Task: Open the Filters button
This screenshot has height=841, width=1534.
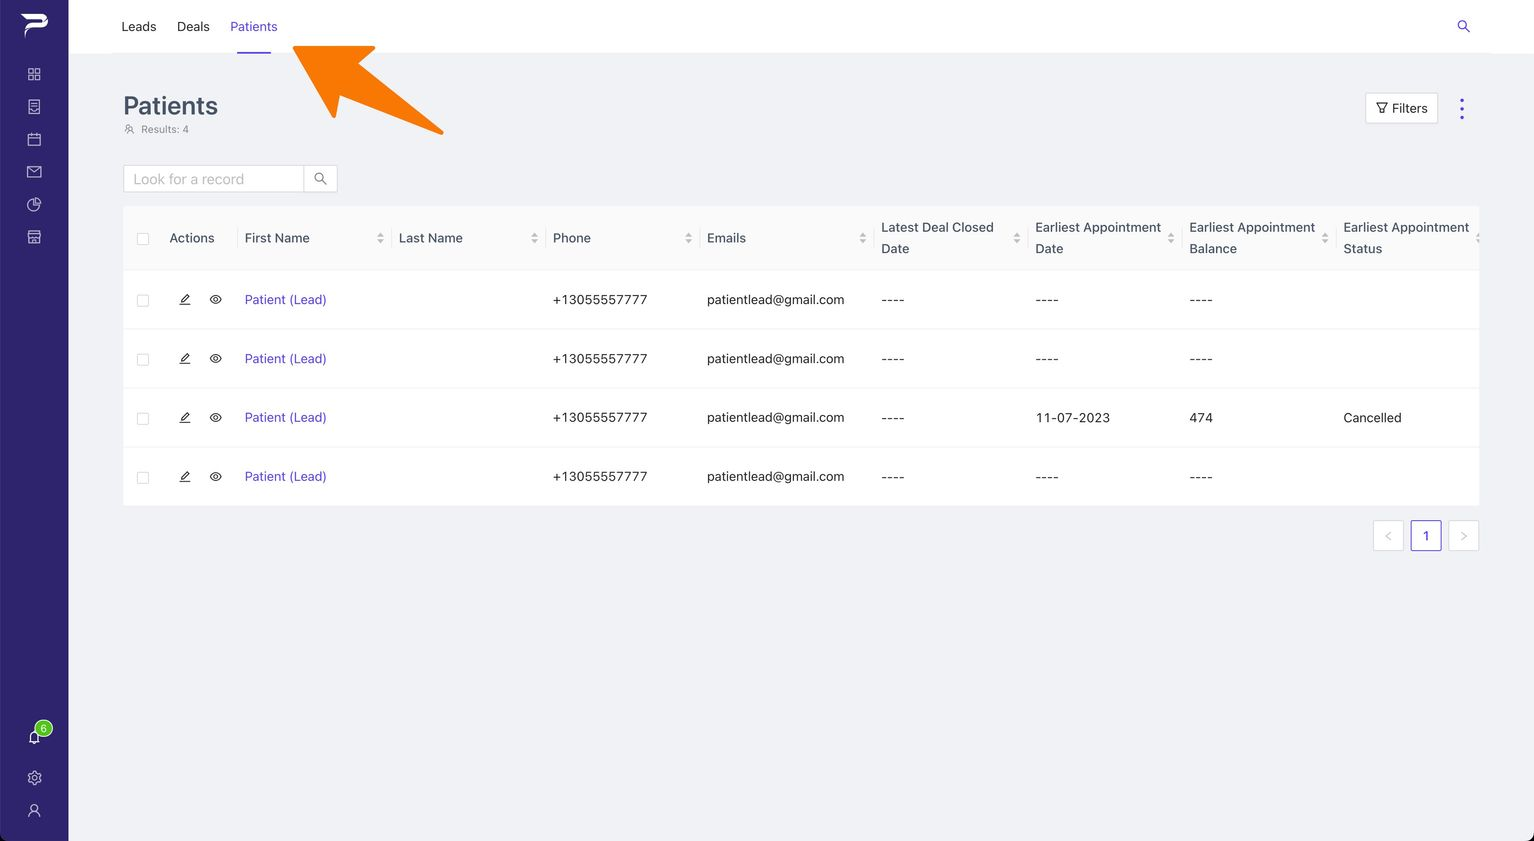Action: click(1401, 108)
